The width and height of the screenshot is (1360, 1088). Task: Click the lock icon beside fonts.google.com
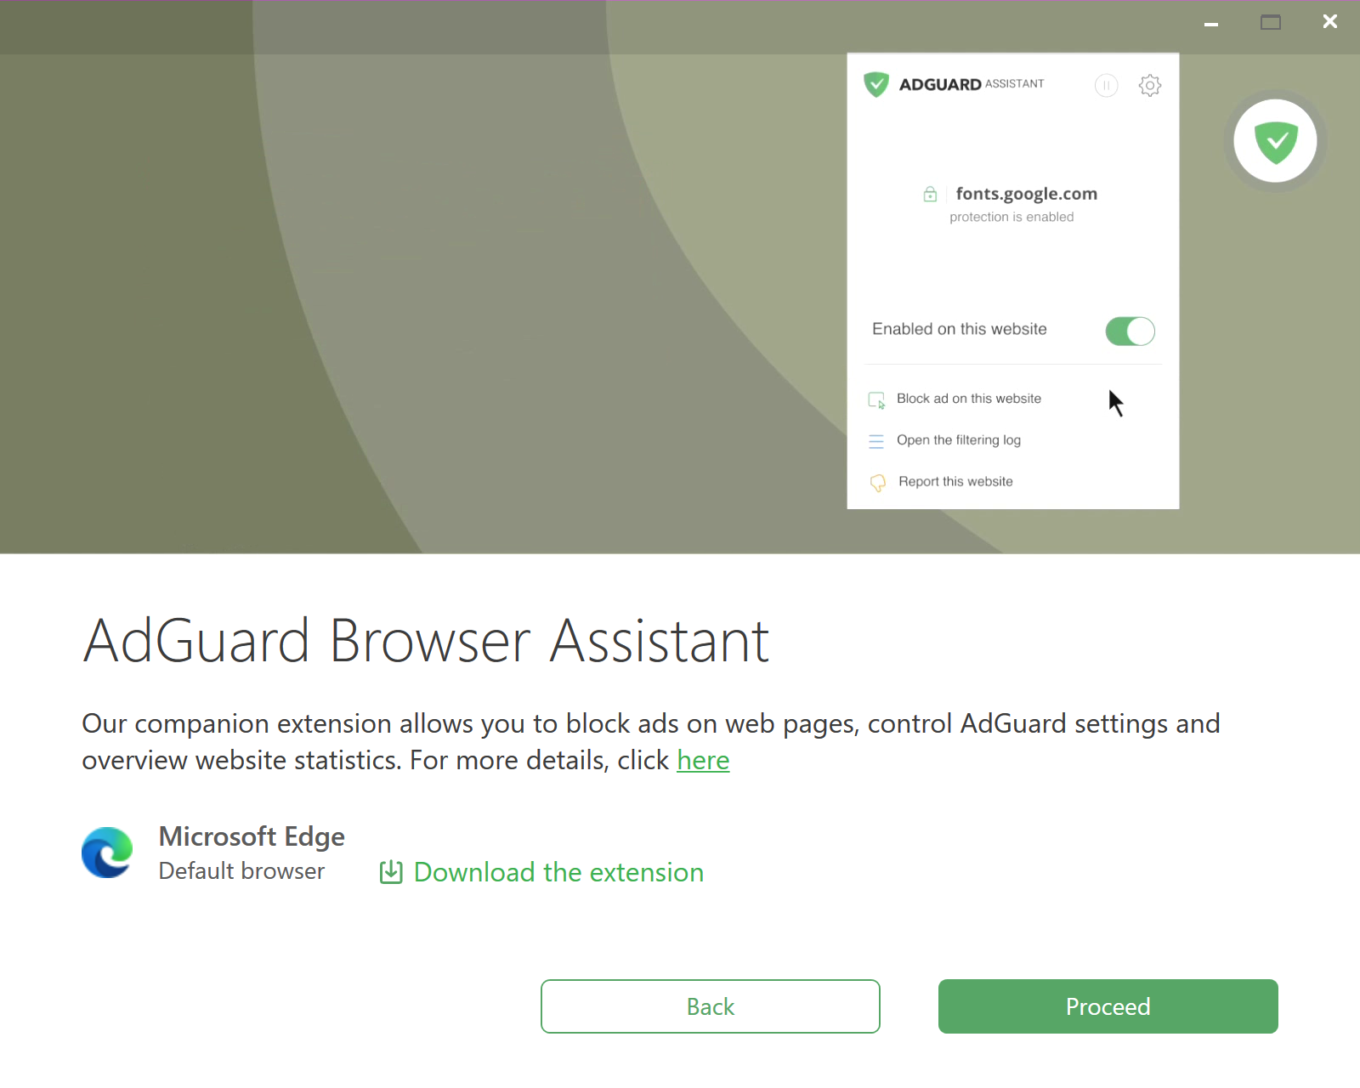[930, 194]
